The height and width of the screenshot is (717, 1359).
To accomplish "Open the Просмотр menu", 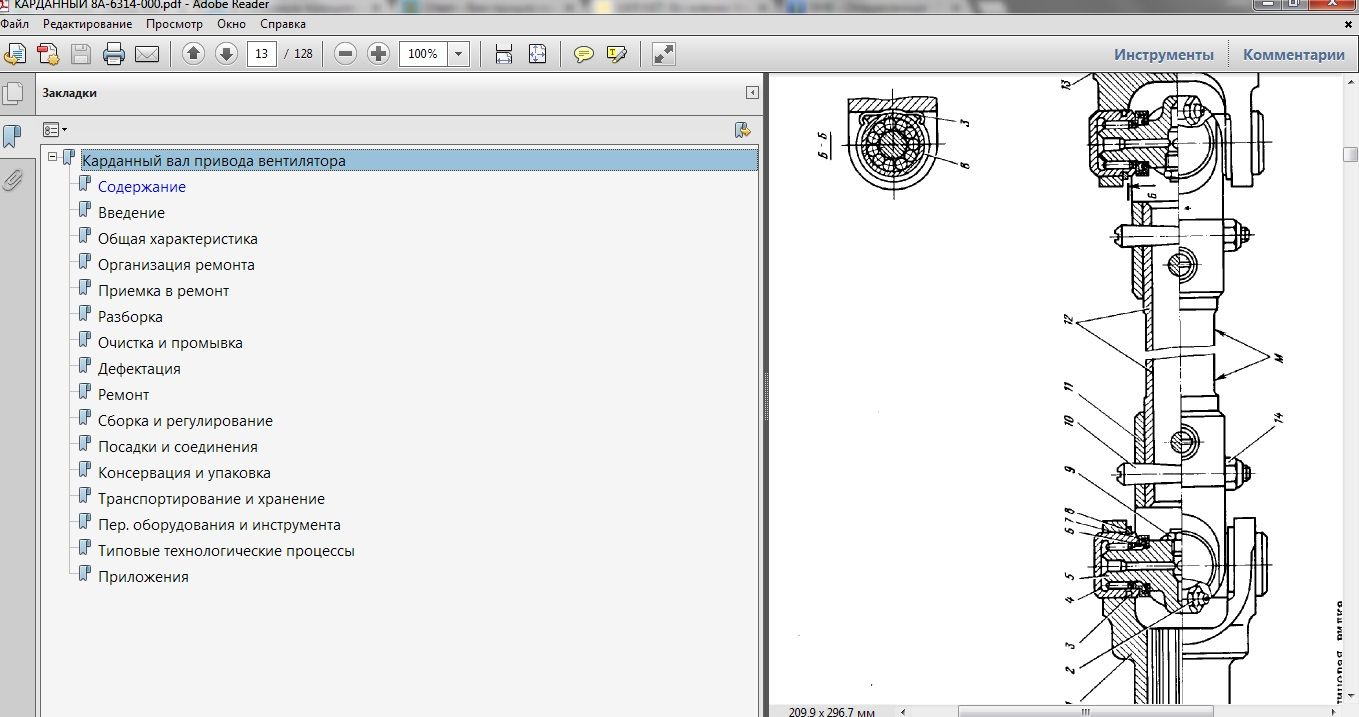I will (174, 24).
